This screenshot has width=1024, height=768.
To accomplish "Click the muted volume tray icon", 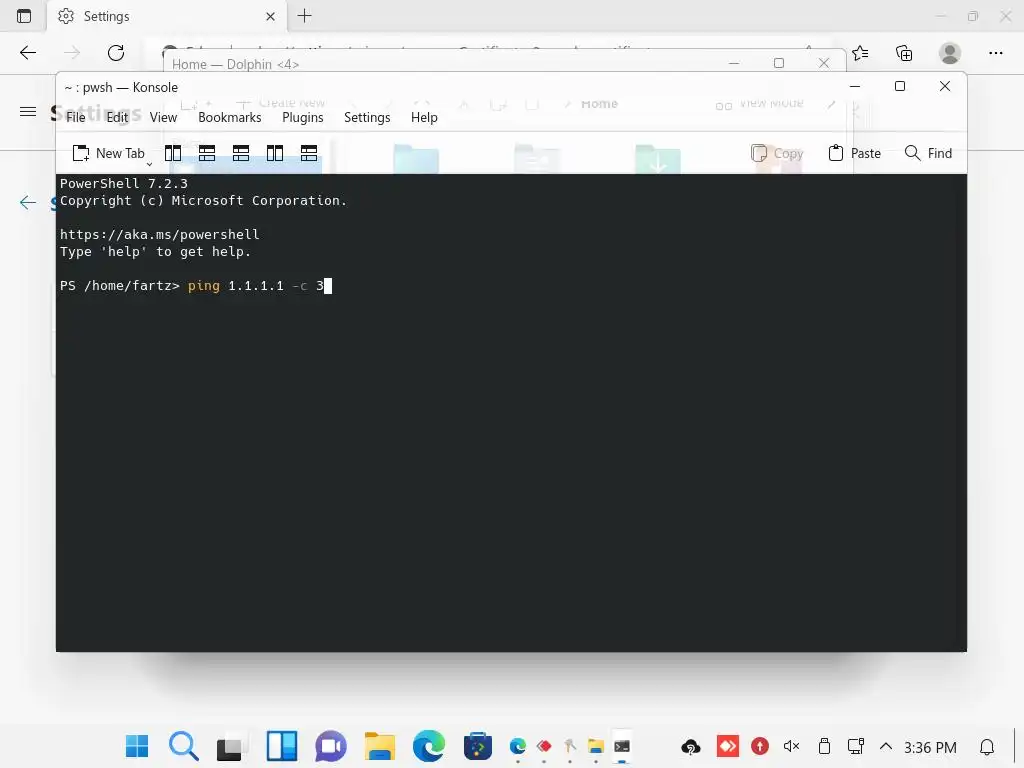I will (792, 746).
